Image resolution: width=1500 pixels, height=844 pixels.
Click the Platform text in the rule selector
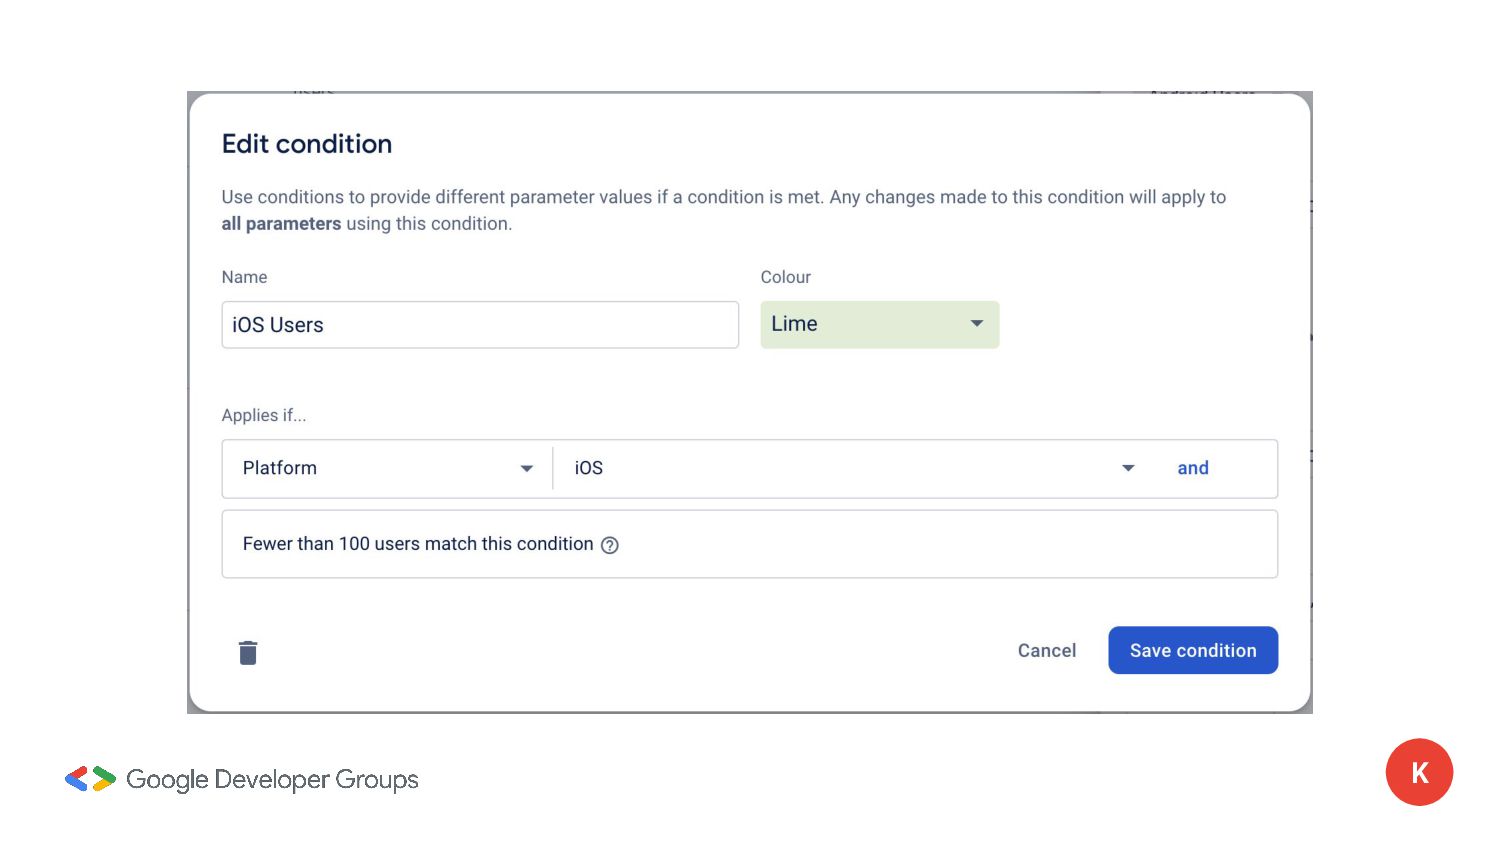[x=280, y=468]
